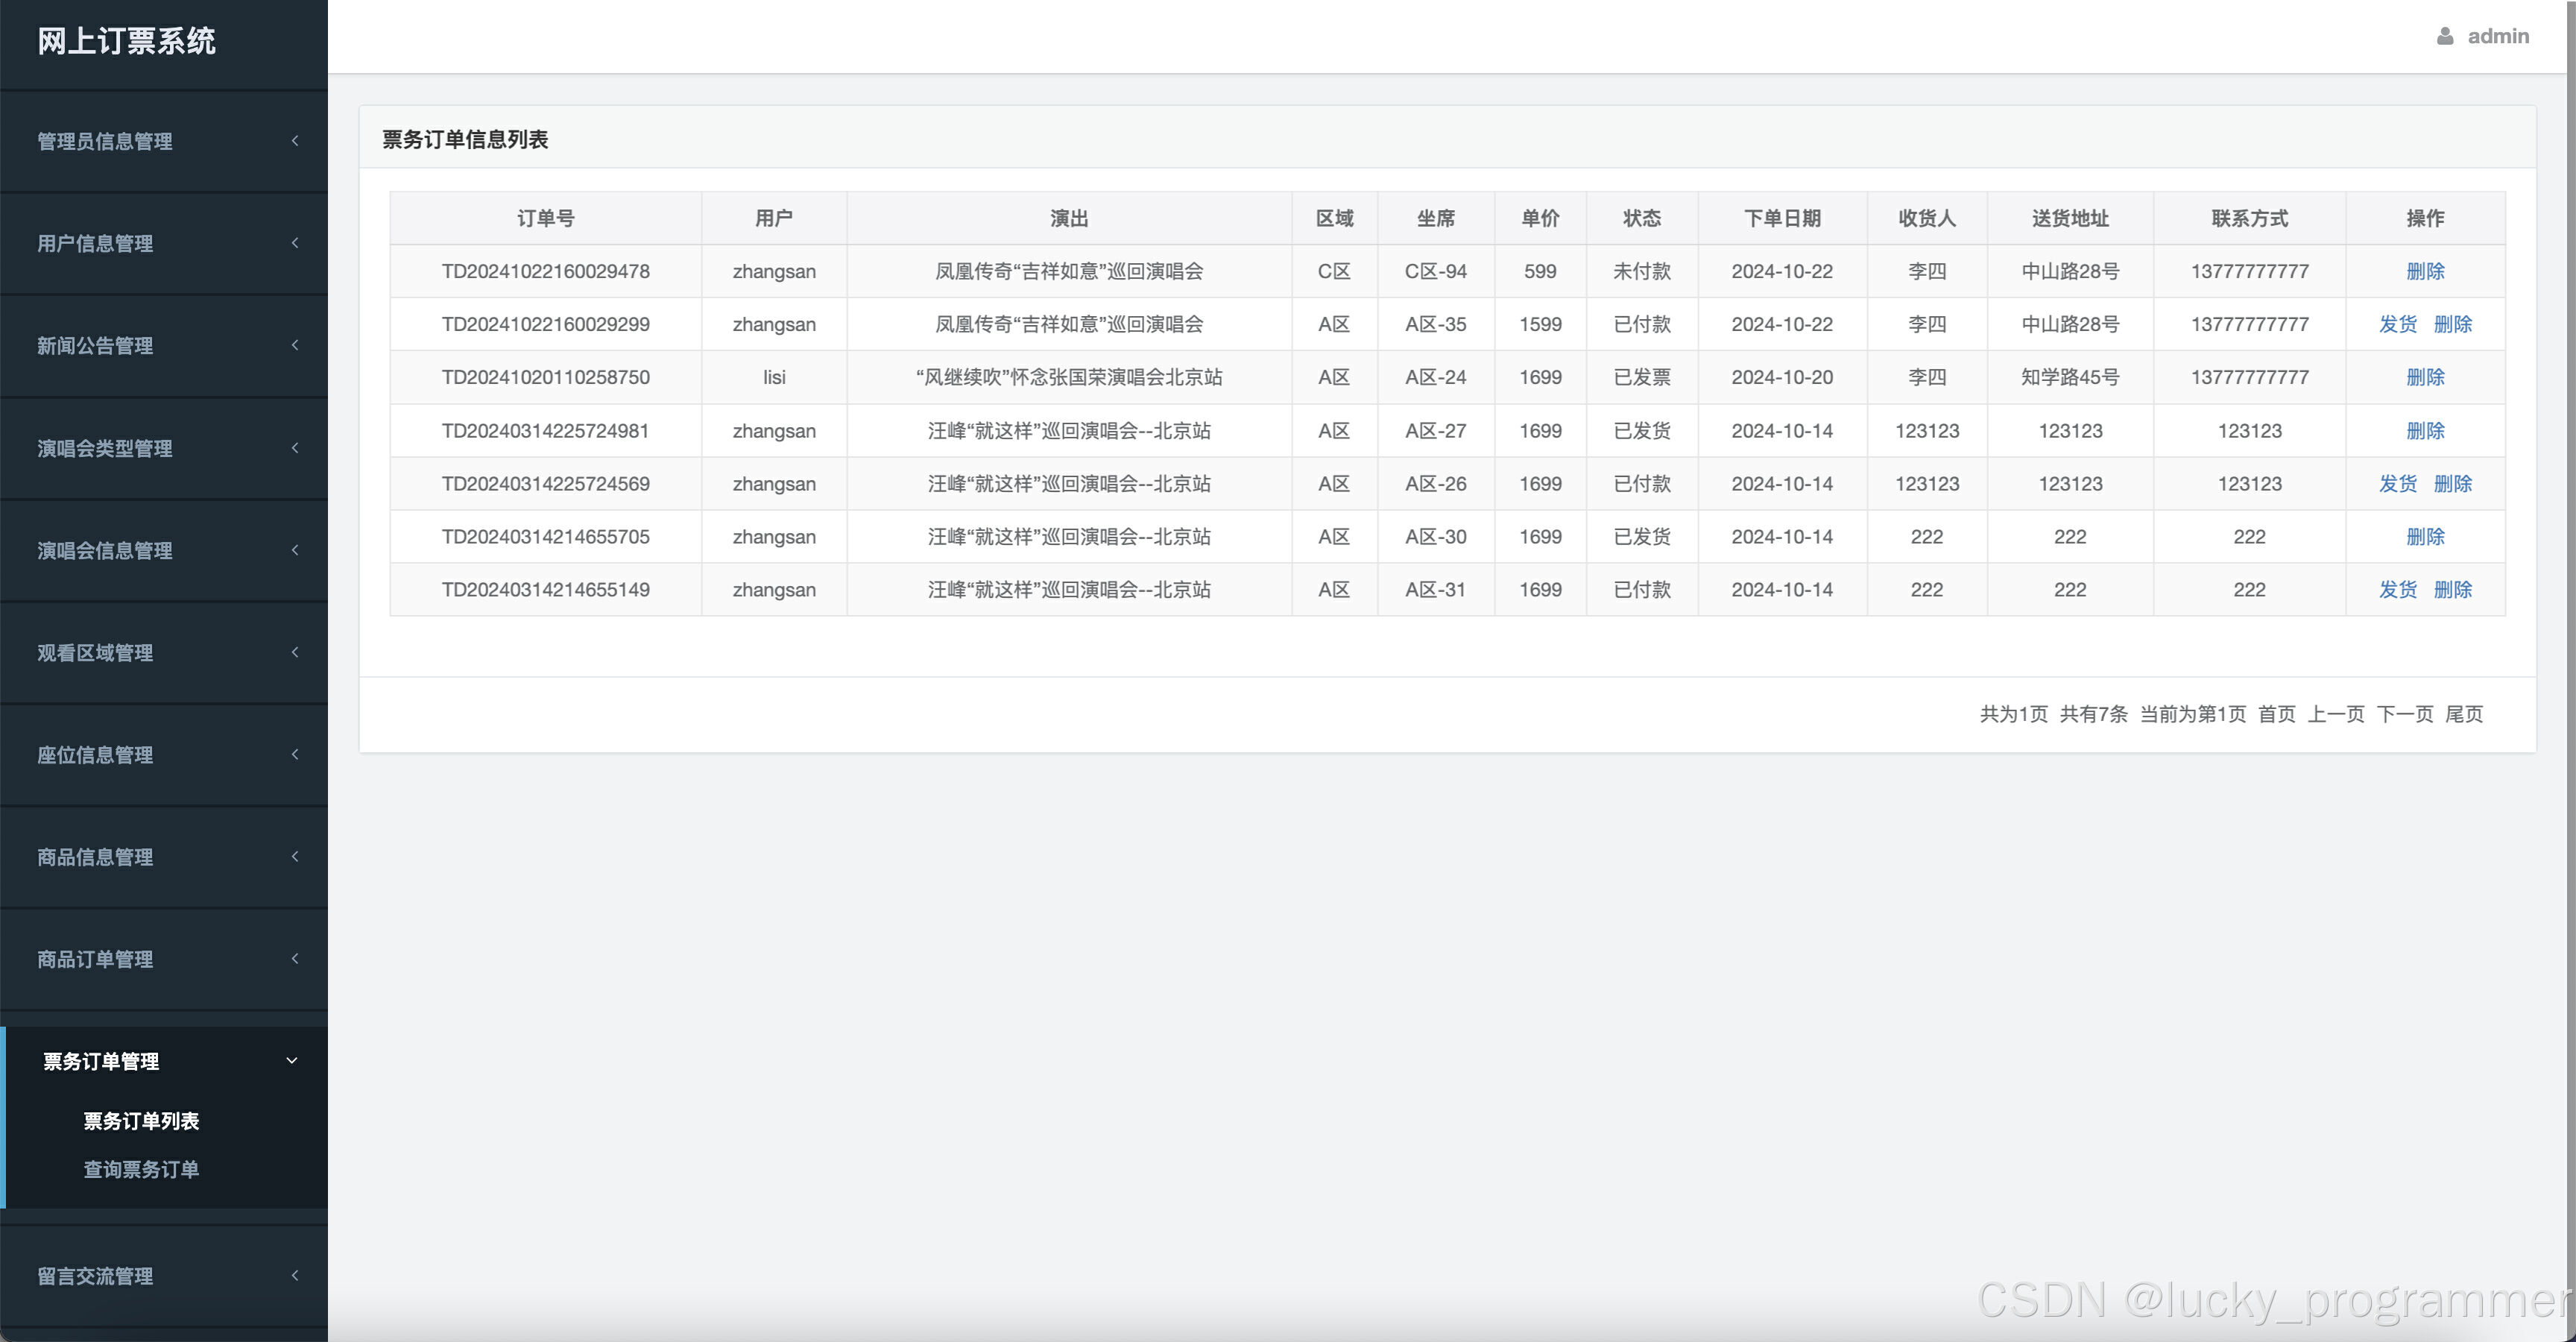The width and height of the screenshot is (2576, 1342).
Task: Open 观看区域管理 sidebar section
Action: pos(95,653)
